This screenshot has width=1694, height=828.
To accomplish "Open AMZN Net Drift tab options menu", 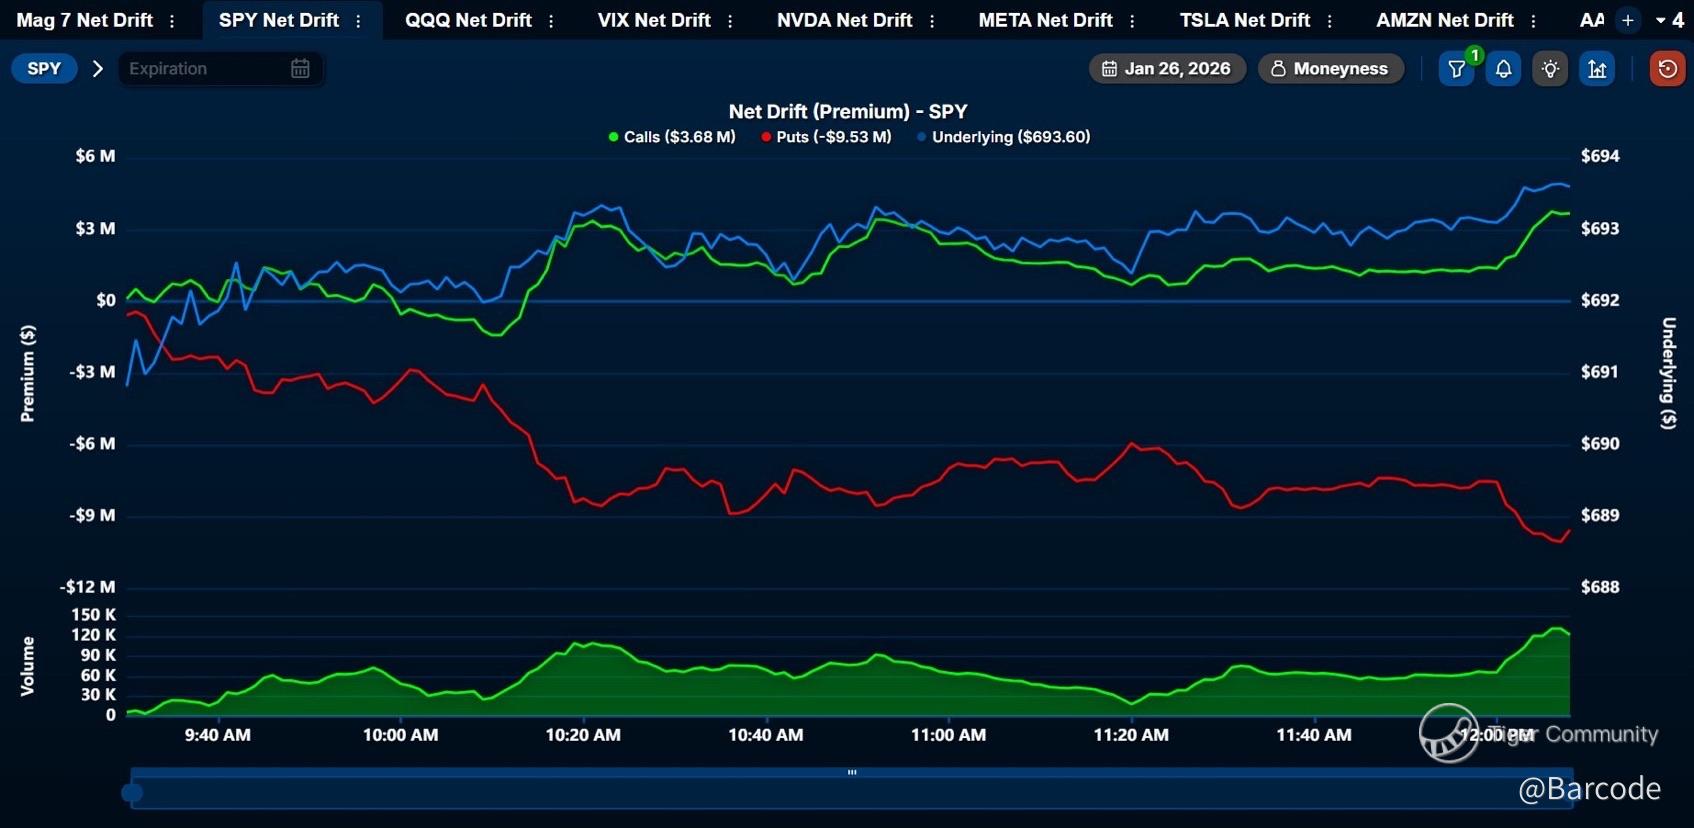I will (x=1533, y=21).
